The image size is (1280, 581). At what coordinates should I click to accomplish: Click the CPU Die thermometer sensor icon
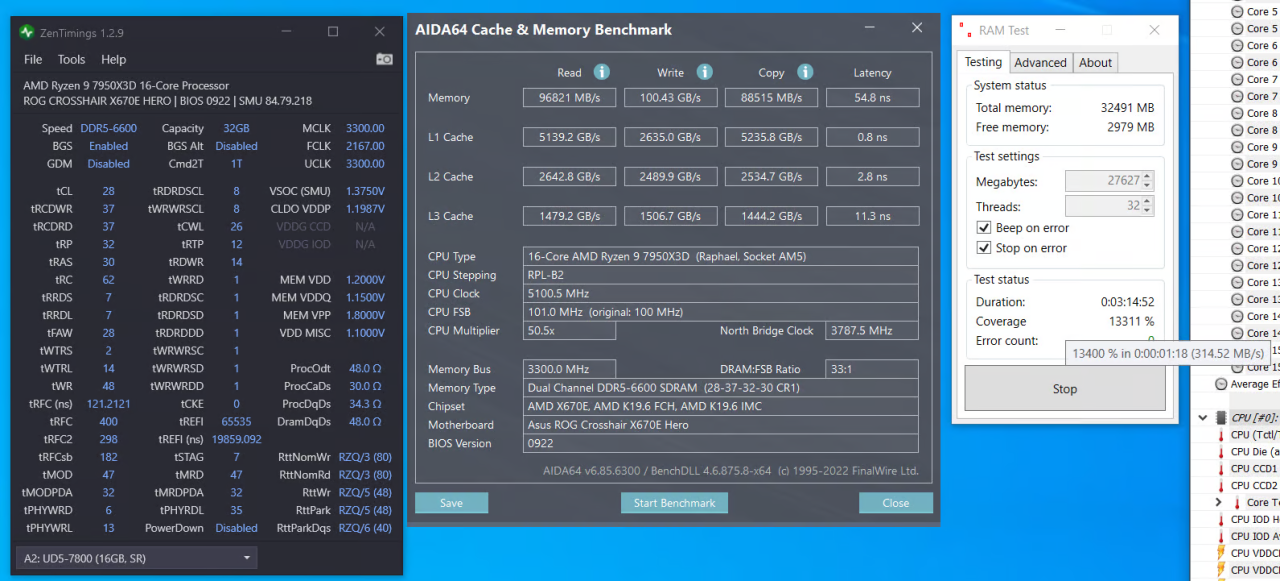[x=1220, y=452]
